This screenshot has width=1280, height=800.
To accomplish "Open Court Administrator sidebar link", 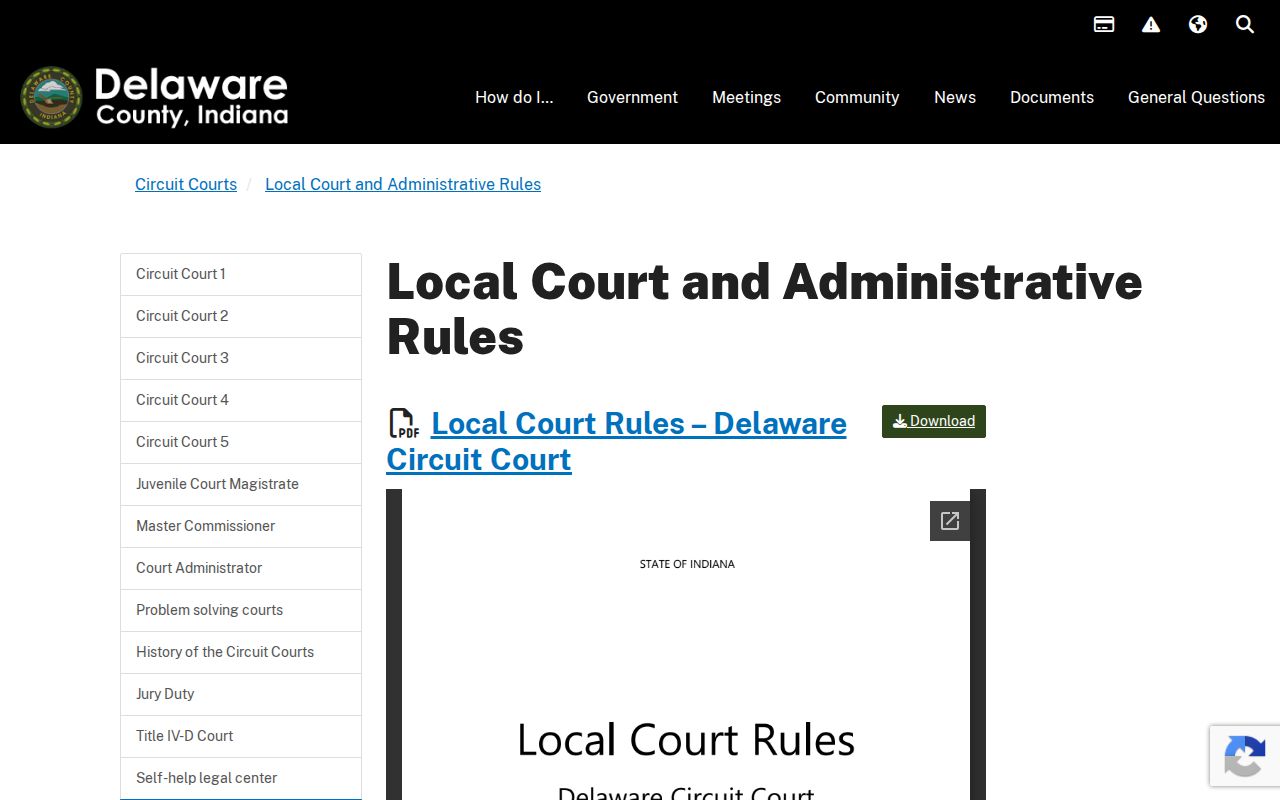I will pos(241,568).
